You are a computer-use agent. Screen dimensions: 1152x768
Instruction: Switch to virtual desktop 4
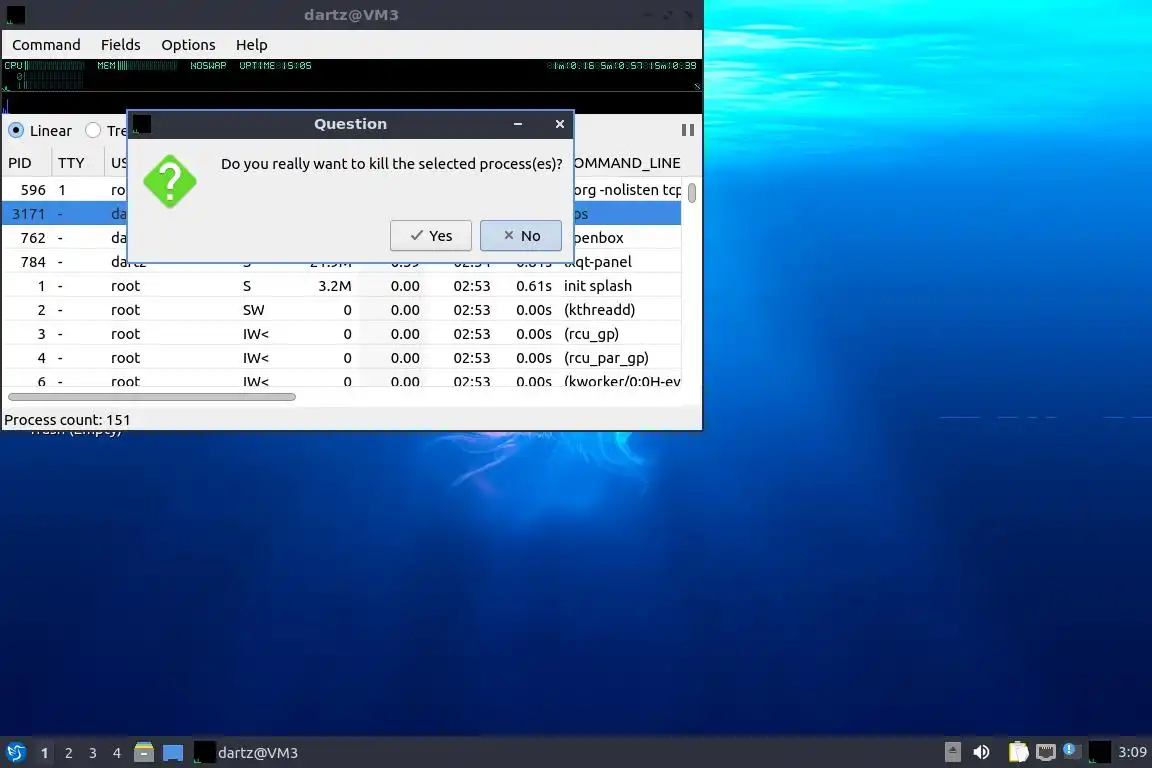(116, 753)
